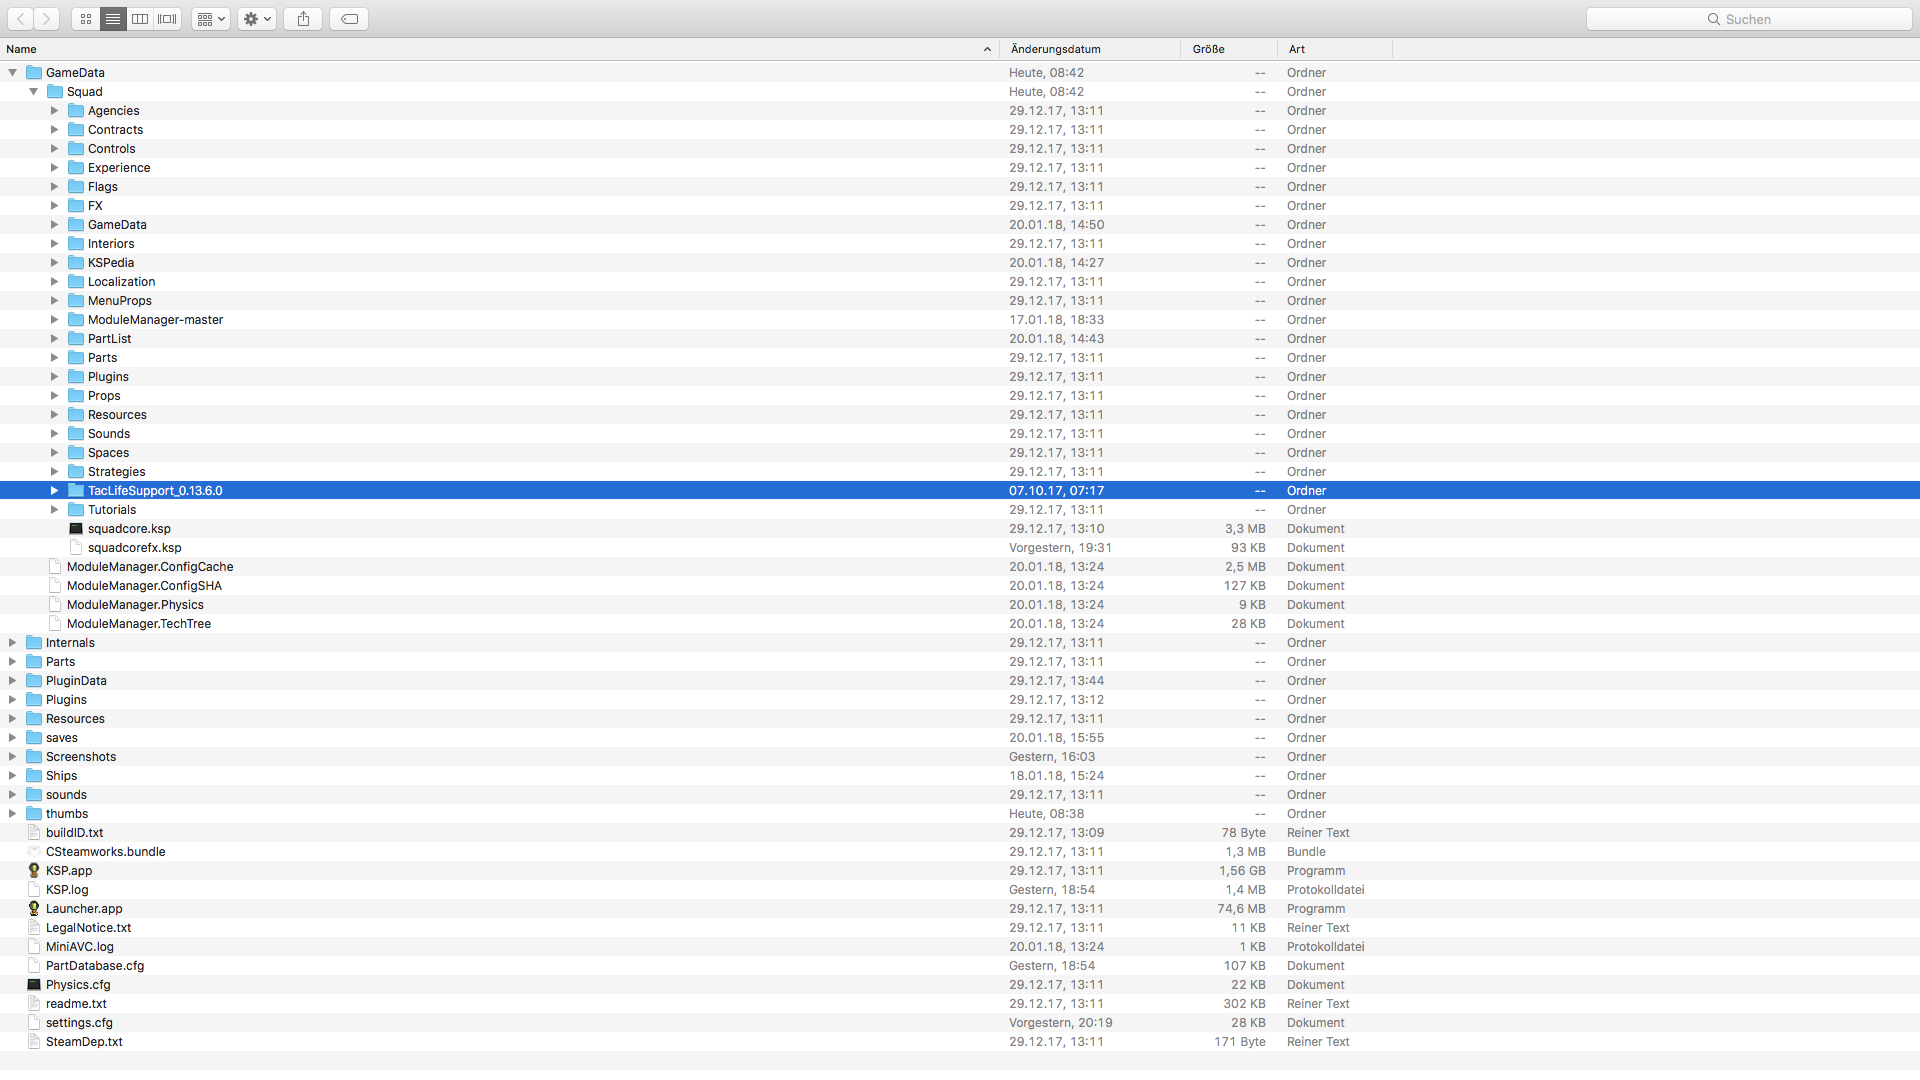
Task: Go back with the back arrow
Action: point(20,19)
